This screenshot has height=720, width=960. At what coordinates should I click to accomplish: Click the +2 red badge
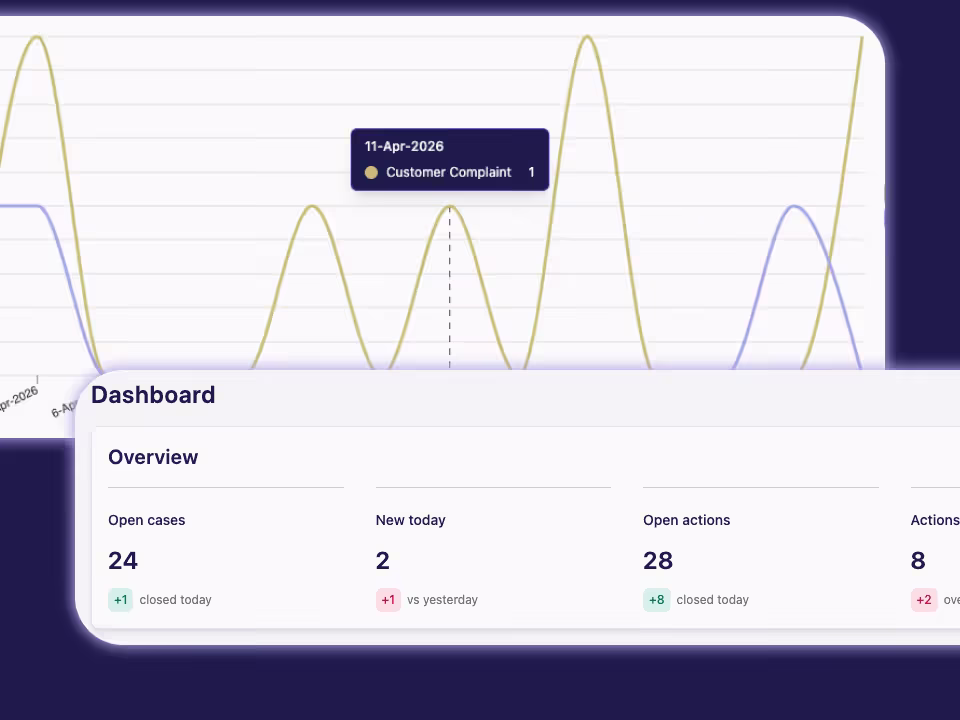[924, 600]
